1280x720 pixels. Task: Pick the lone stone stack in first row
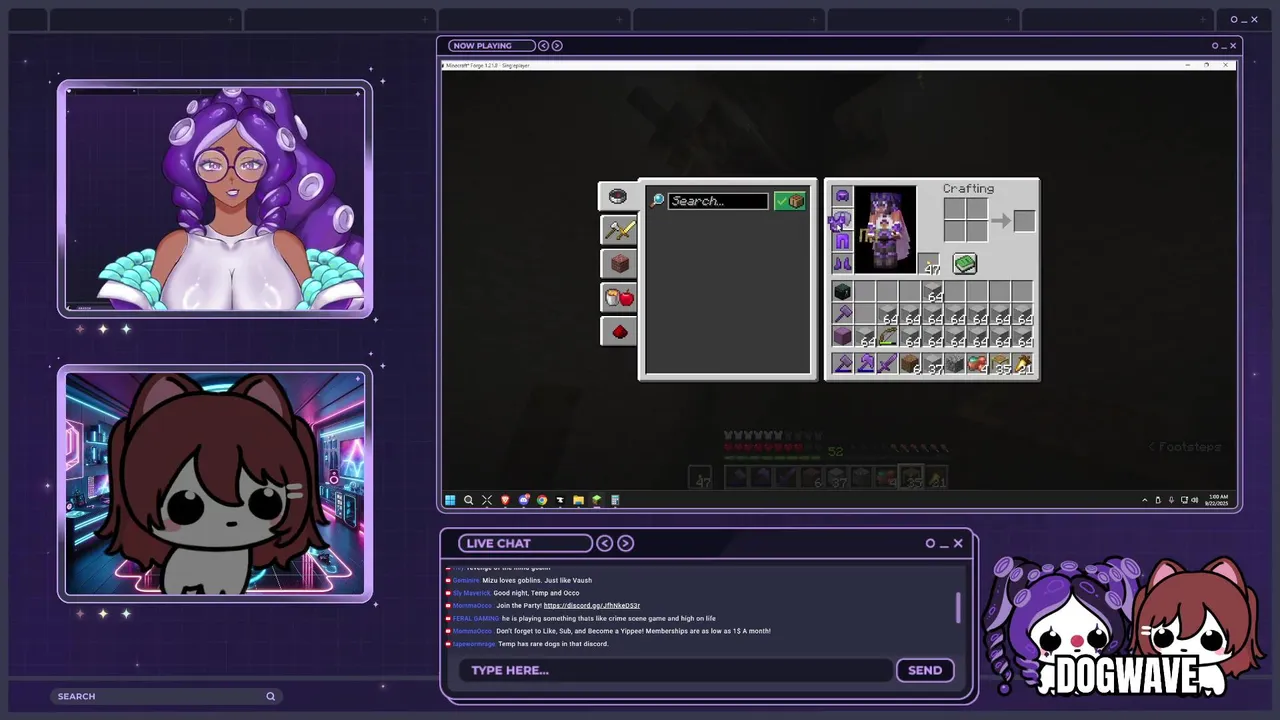coord(933,292)
